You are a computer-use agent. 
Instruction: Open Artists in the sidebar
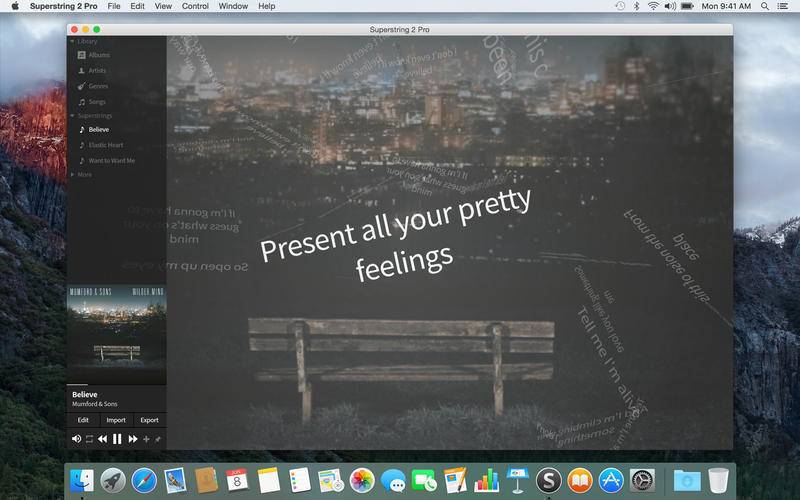pos(92,70)
